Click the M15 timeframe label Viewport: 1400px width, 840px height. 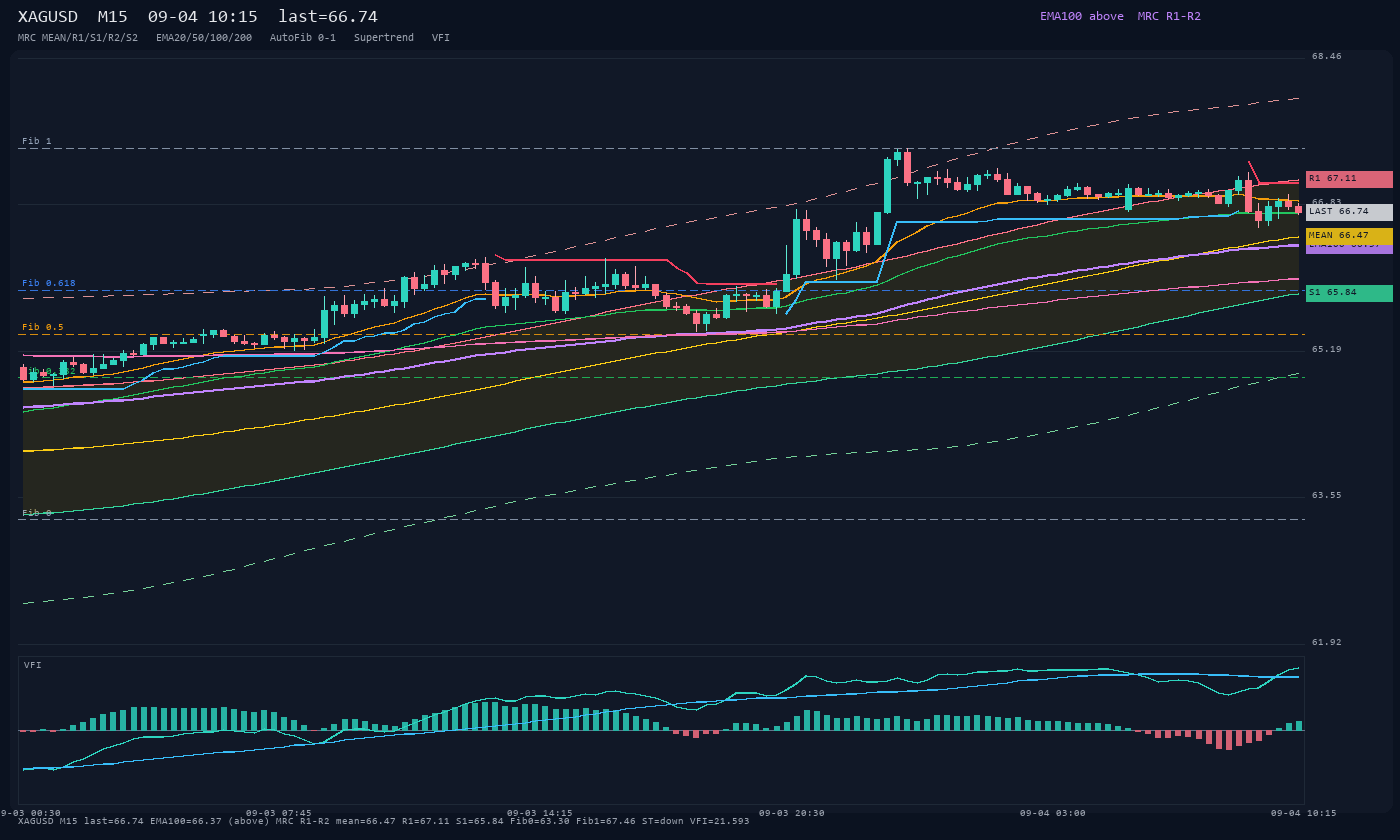(x=112, y=17)
